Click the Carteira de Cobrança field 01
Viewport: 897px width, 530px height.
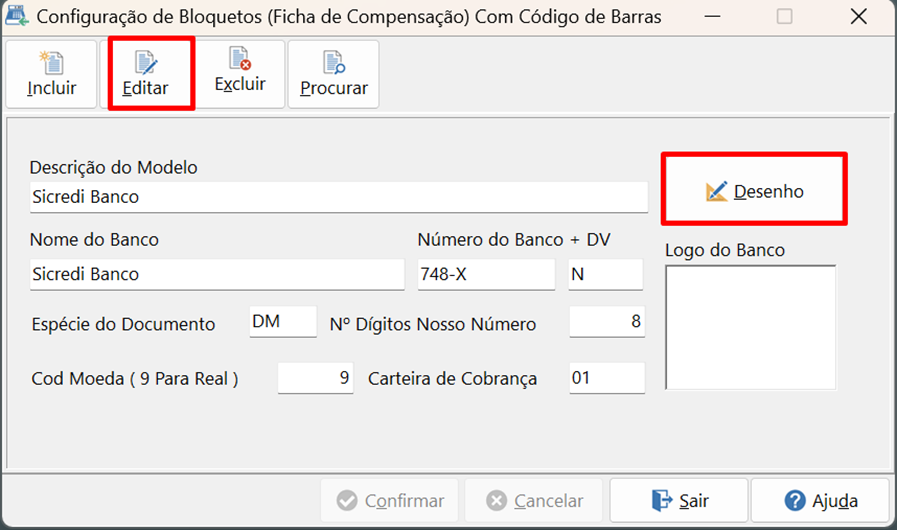pos(607,378)
